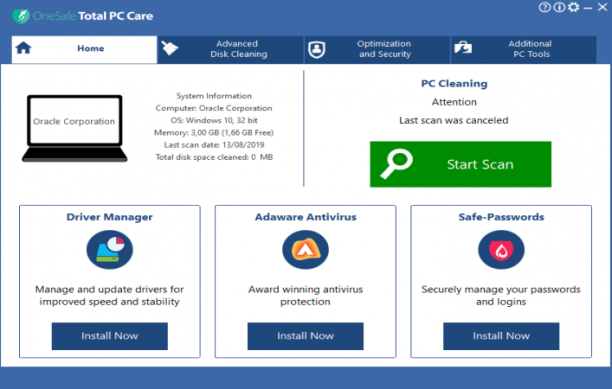Install Now under Adaware Antivirus
The width and height of the screenshot is (612, 389).
click(305, 336)
